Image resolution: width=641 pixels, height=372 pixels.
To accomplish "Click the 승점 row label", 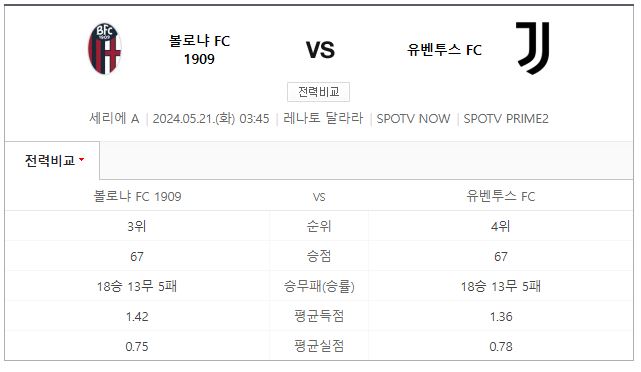I will pyautogui.click(x=319, y=256).
